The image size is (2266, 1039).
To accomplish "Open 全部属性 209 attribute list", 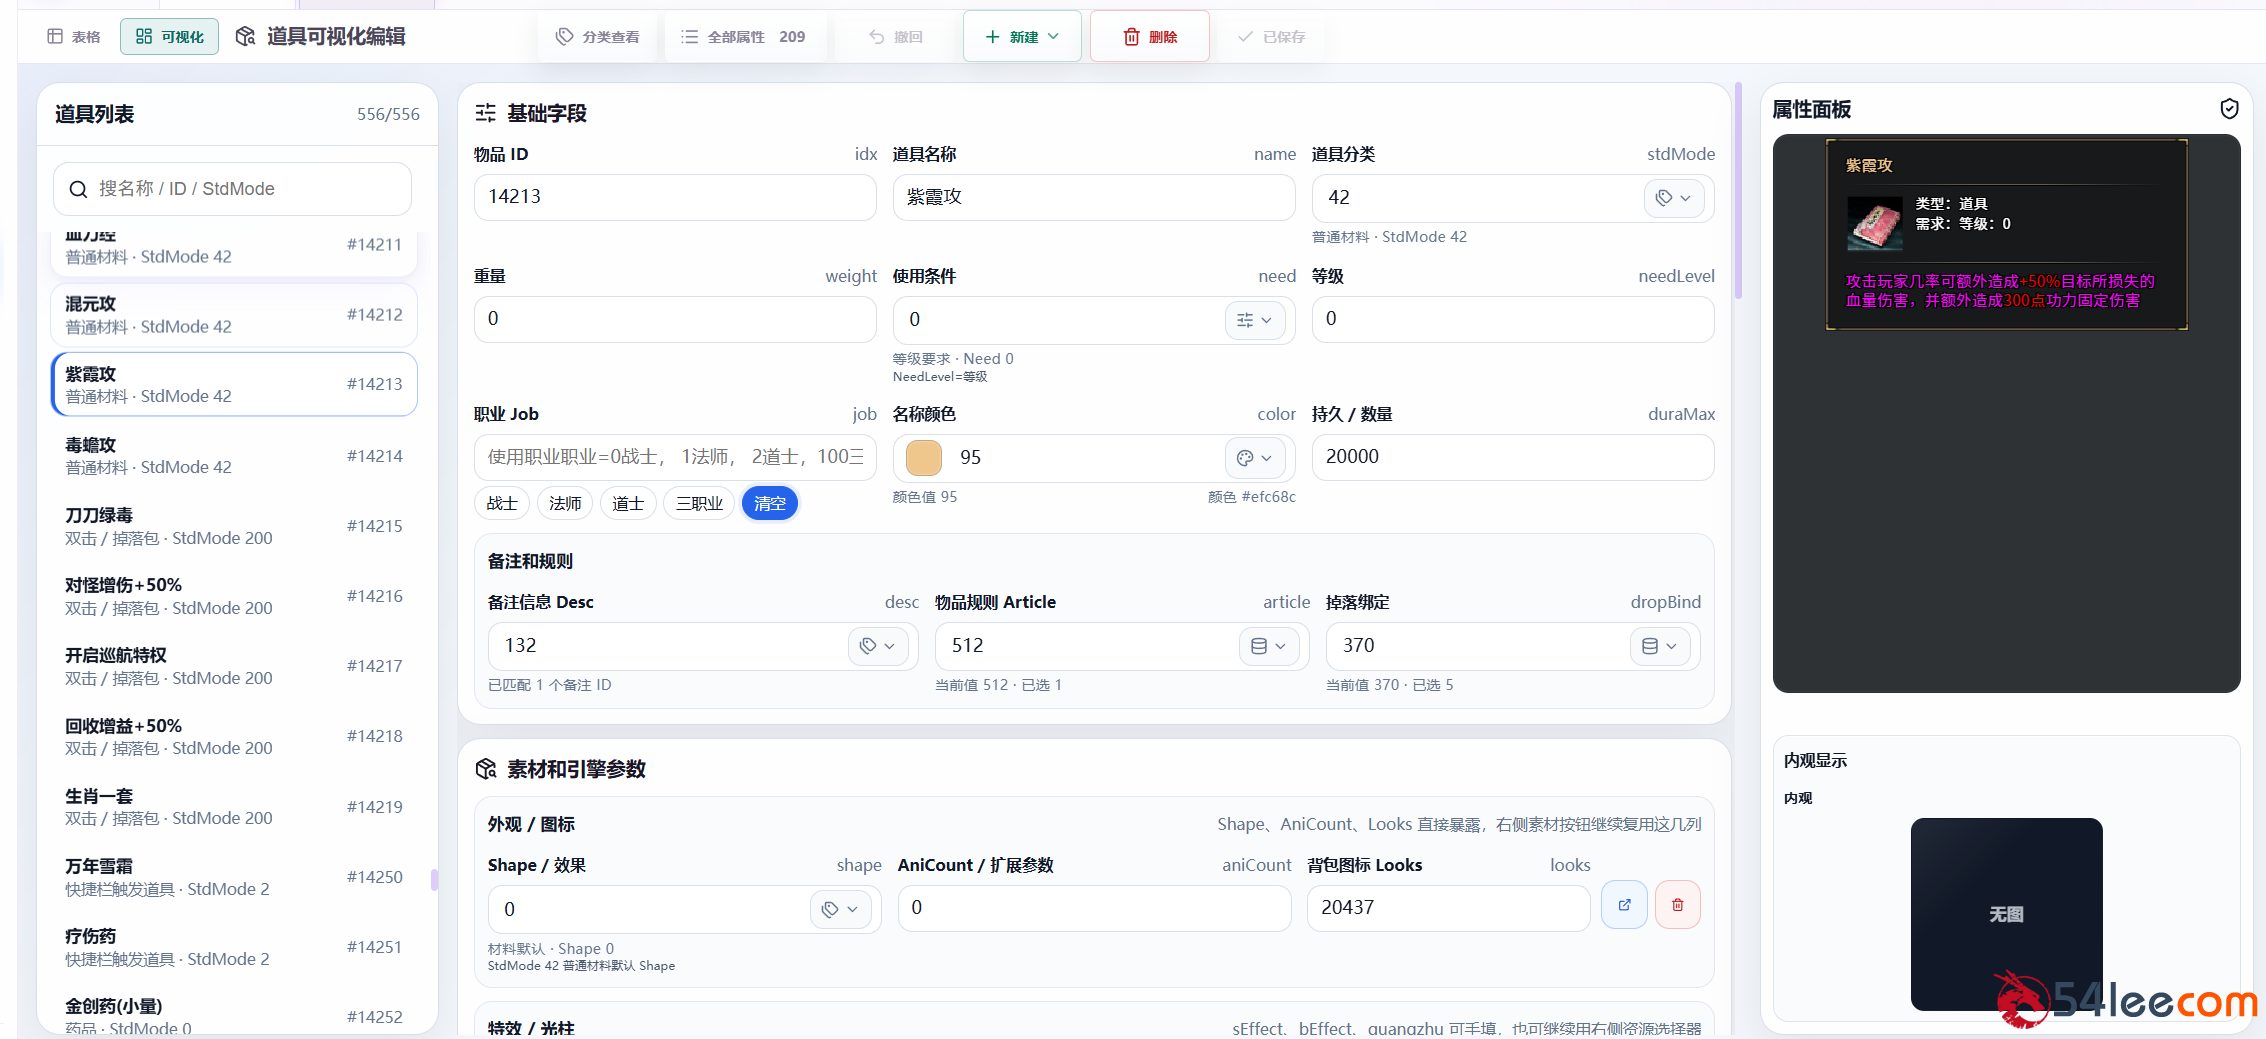I will tap(744, 37).
